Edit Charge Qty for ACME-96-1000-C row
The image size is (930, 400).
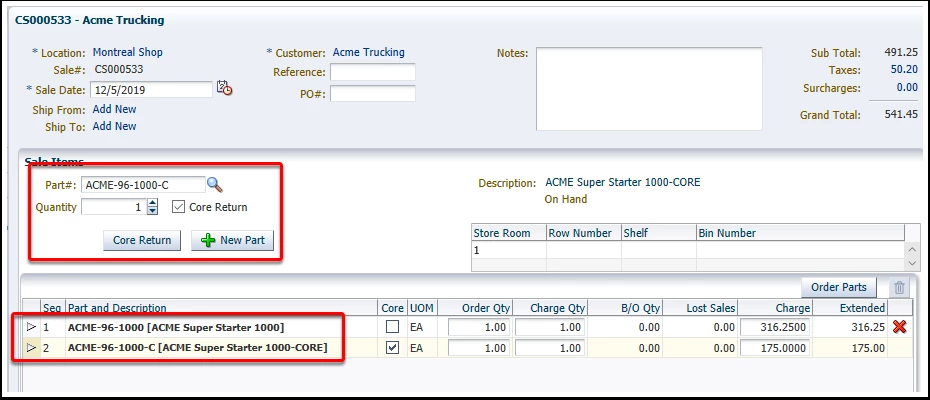(550, 348)
